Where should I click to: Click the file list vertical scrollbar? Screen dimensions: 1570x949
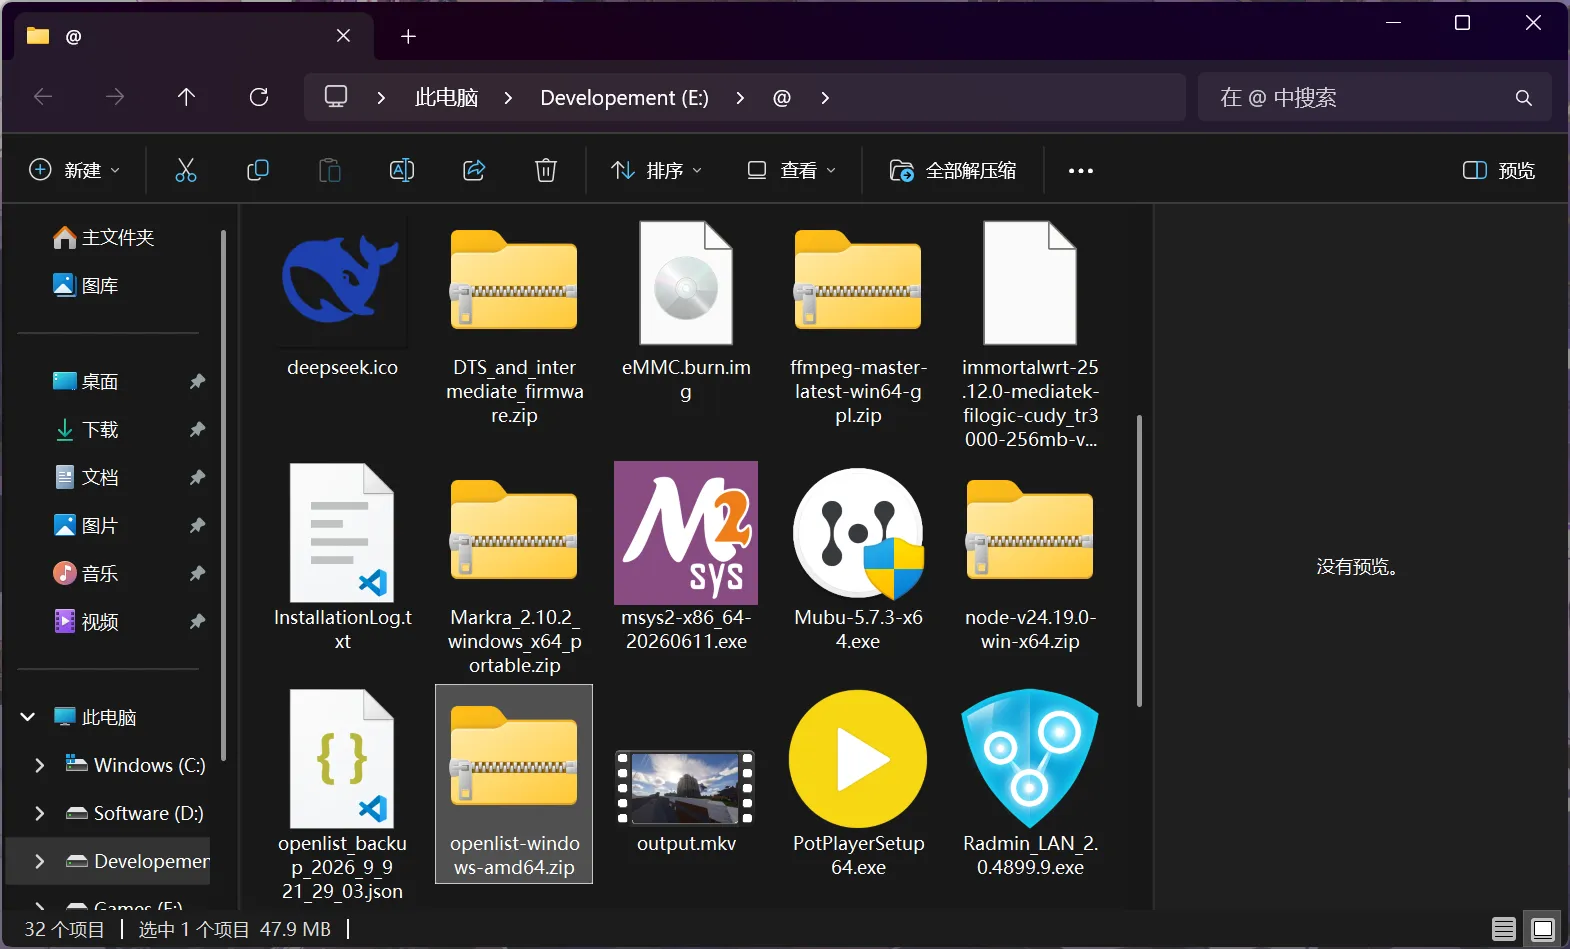(1139, 560)
